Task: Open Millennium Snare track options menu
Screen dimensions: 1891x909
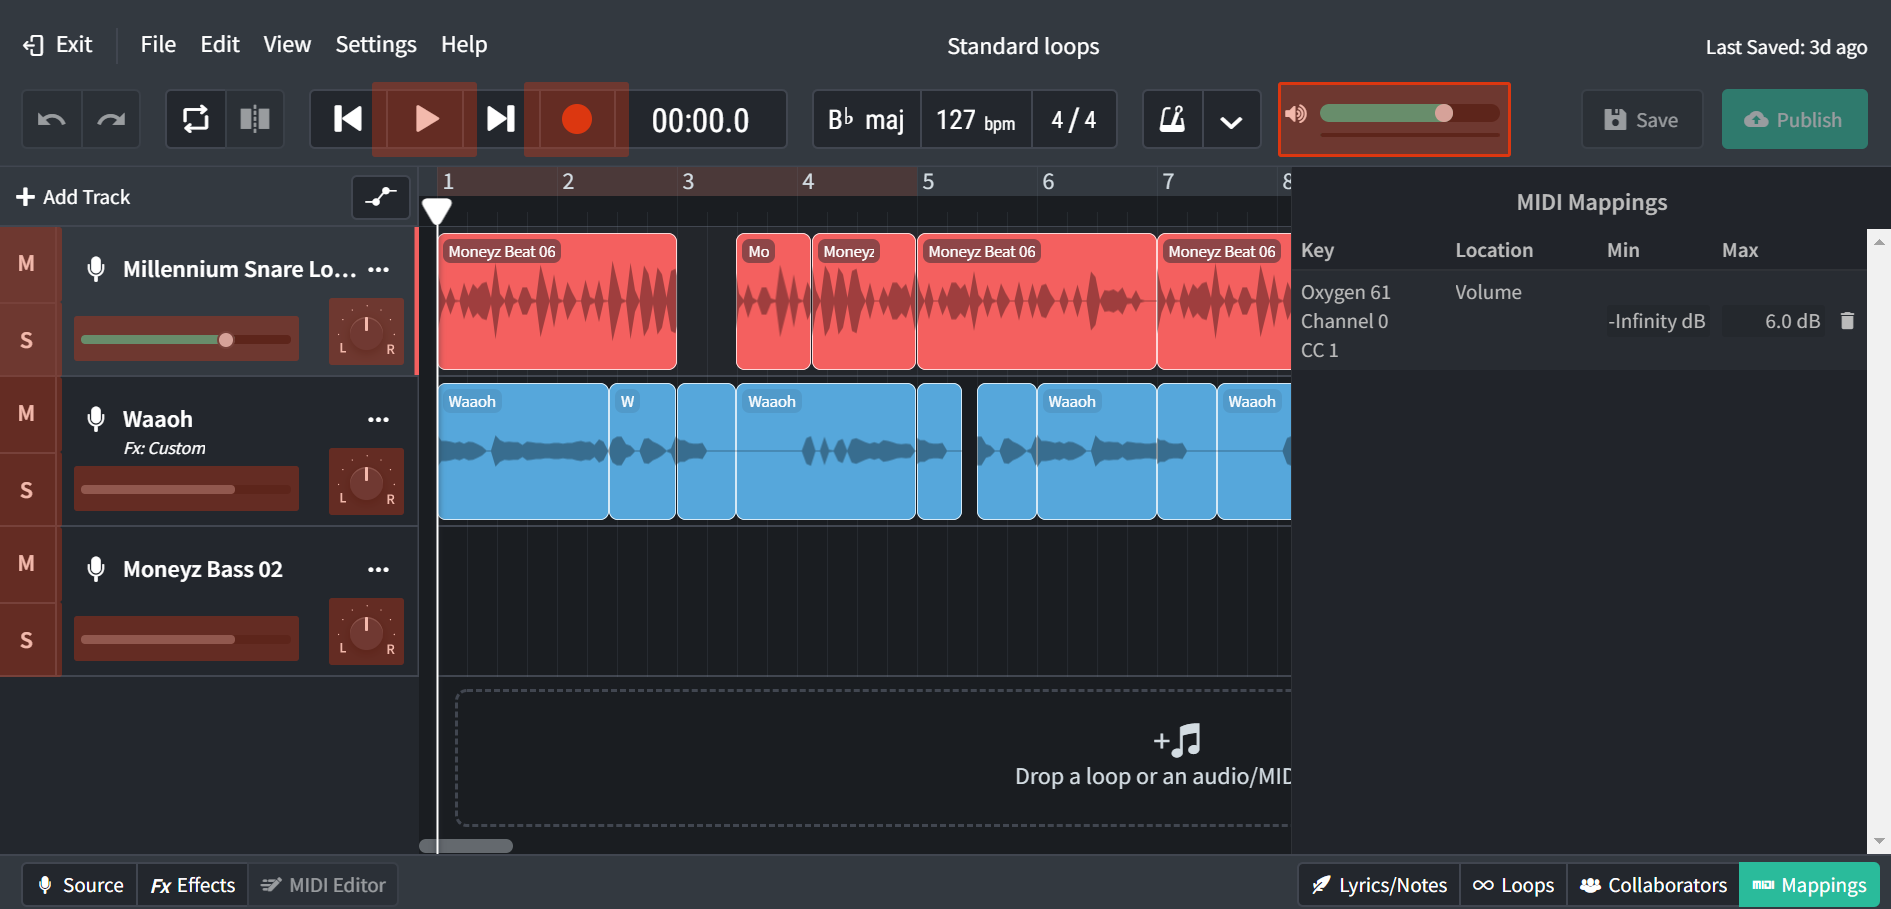Action: click(378, 269)
